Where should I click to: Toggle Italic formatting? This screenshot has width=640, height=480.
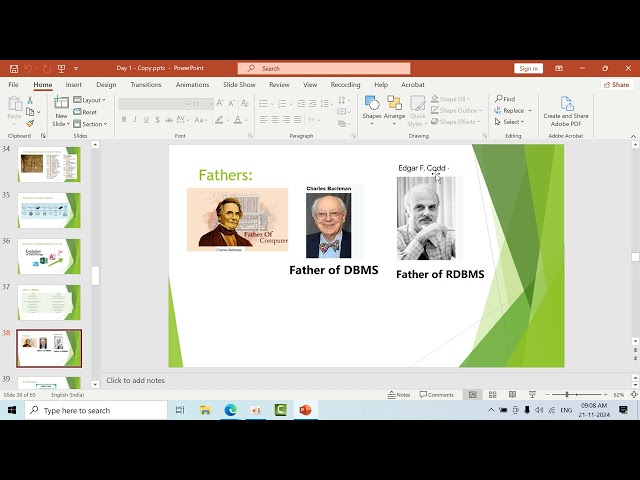coord(135,120)
